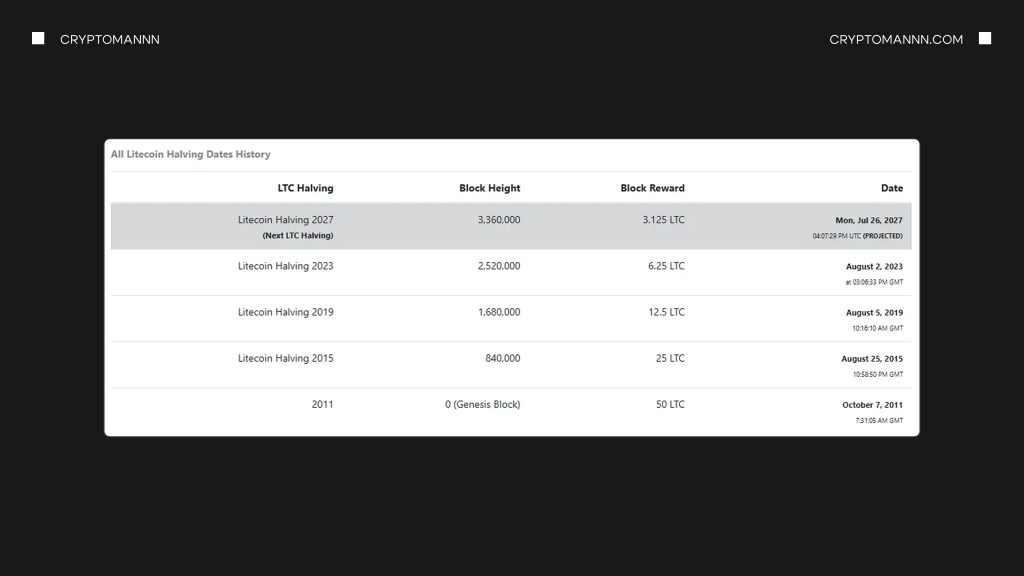The height and width of the screenshot is (576, 1024).
Task: Click the white square icon beside CRYPTOMANNN.COM
Action: 985,39
